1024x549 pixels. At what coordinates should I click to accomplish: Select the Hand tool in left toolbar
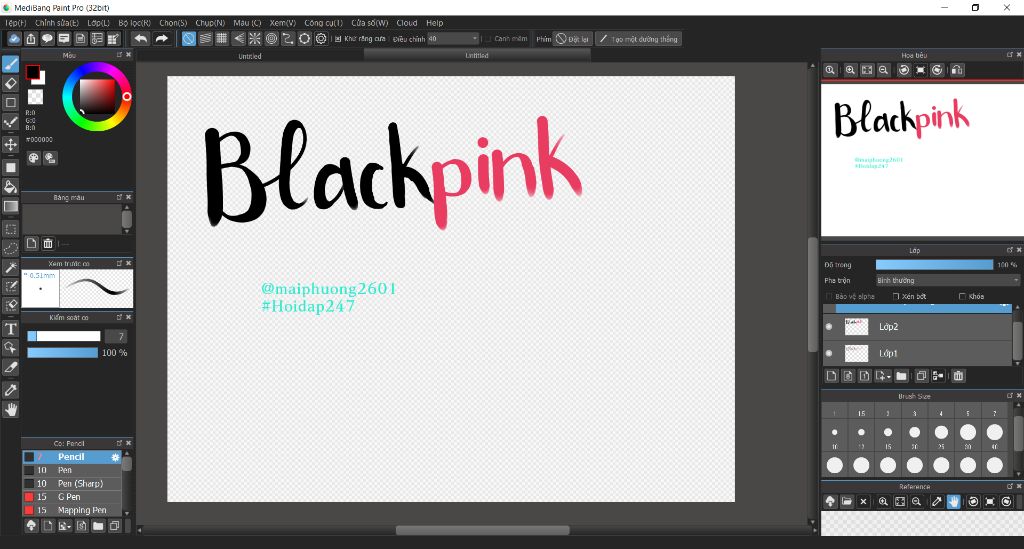10,409
